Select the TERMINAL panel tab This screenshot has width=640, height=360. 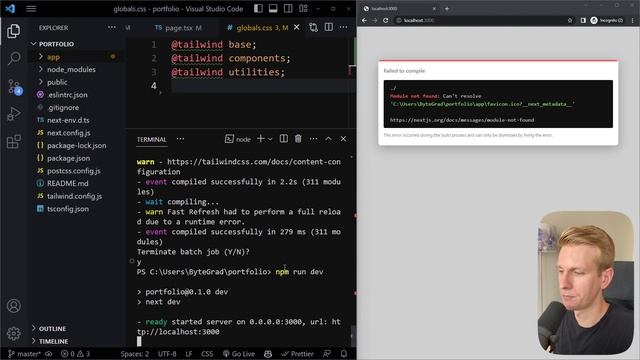[151, 139]
